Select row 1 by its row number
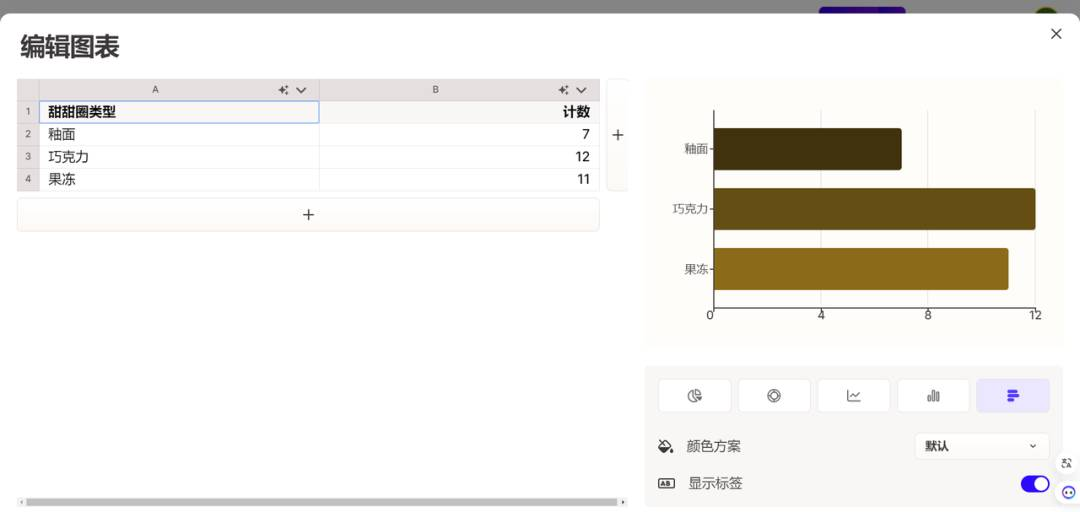This screenshot has height=512, width=1080. [x=28, y=112]
